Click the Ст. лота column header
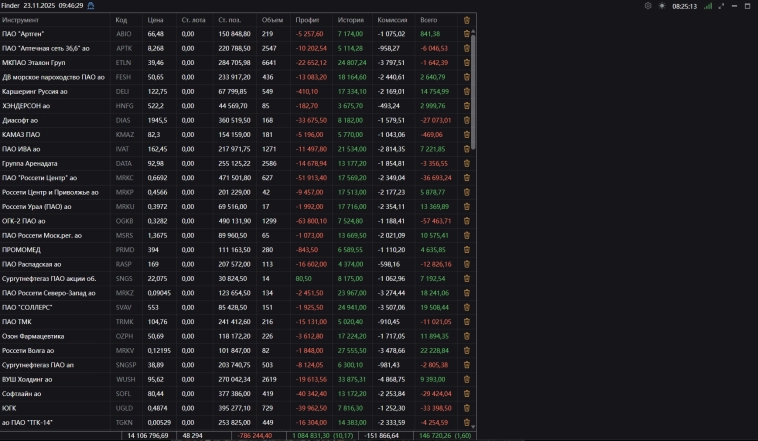This screenshot has height=441, width=758. click(x=193, y=20)
